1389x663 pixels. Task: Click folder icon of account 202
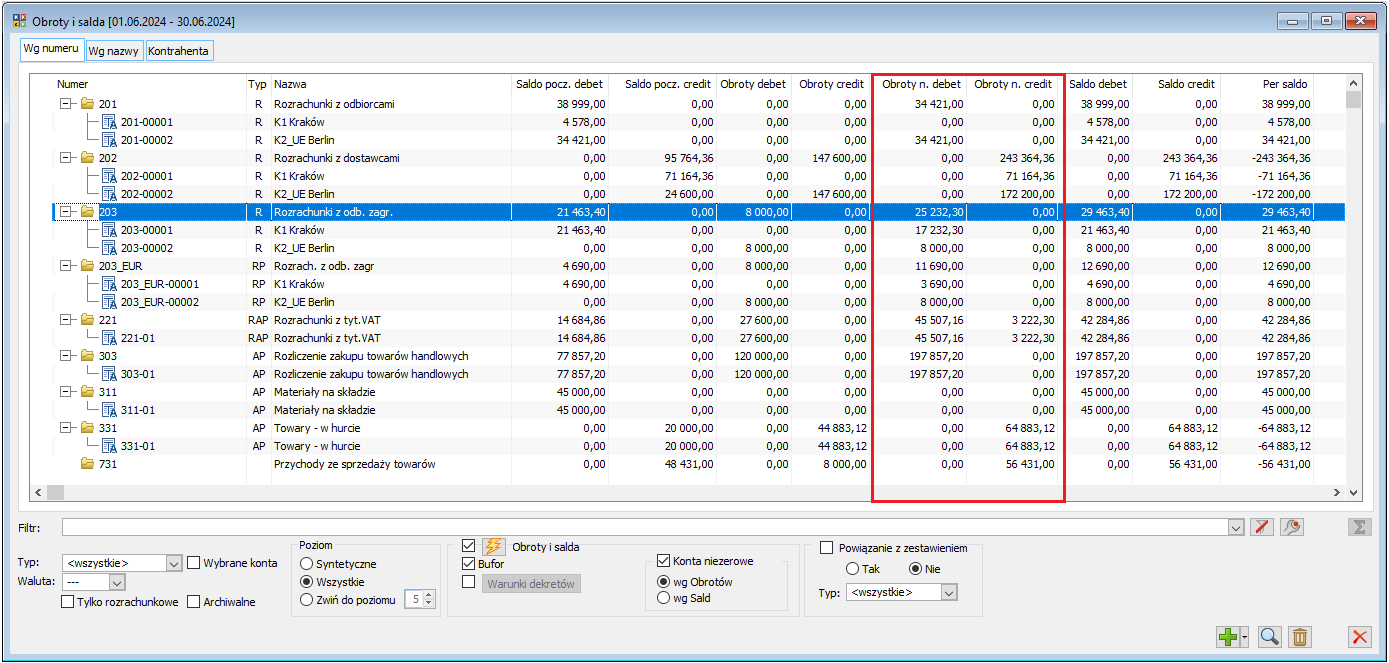pyautogui.click(x=87, y=158)
